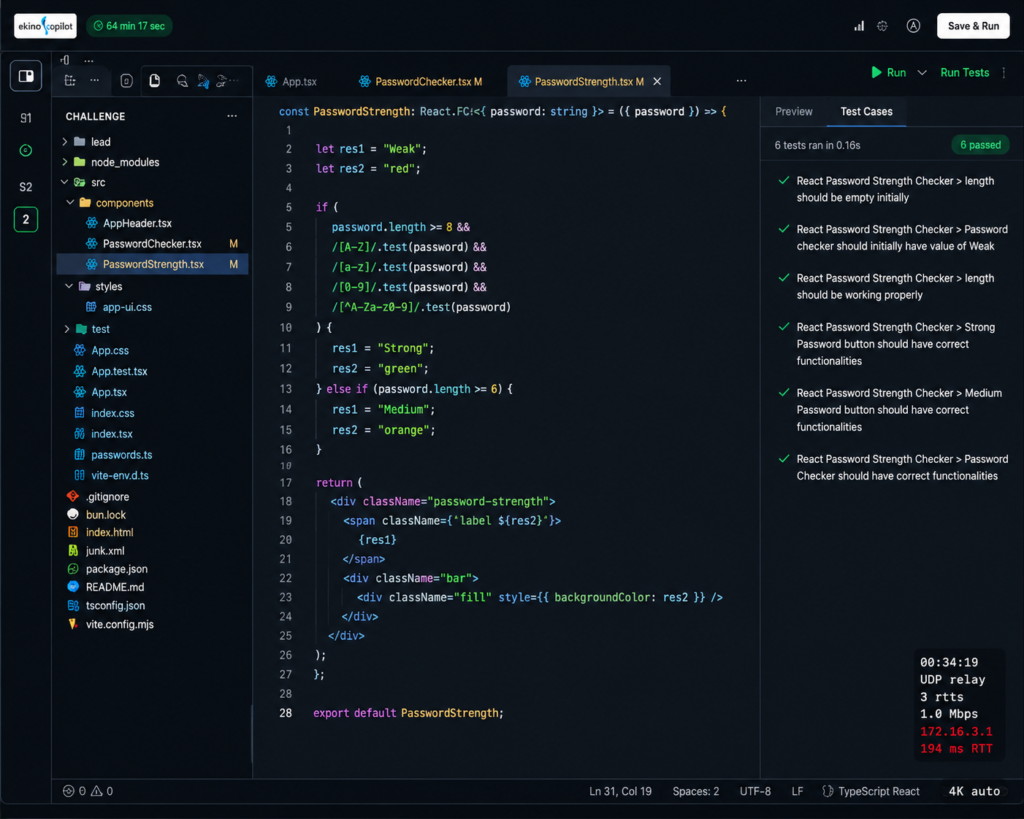Click the split pane icon above explorer

tap(65, 60)
